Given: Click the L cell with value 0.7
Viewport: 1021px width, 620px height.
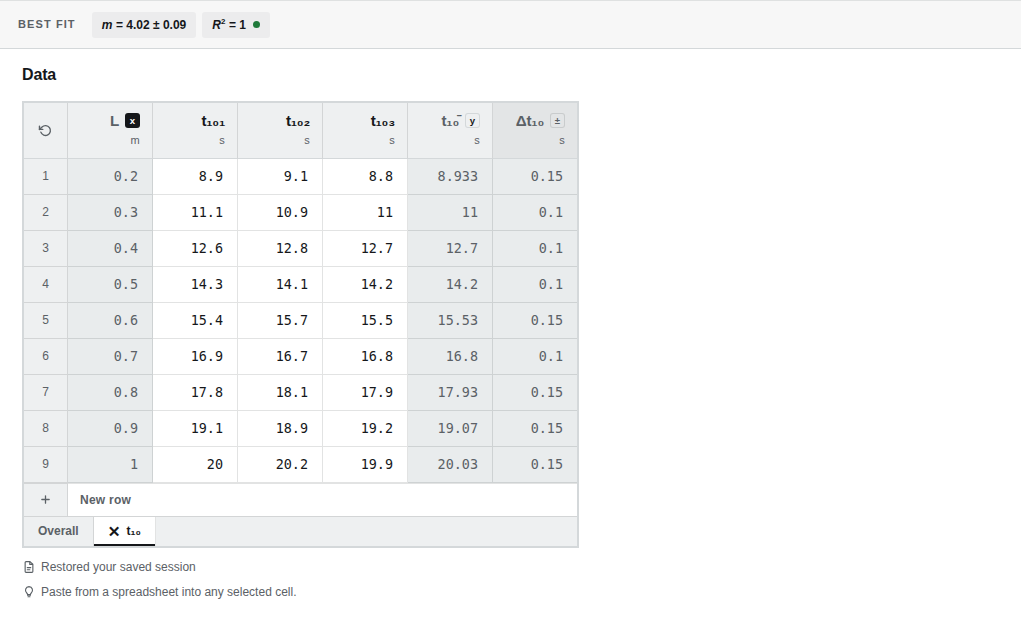Looking at the screenshot, I should tap(110, 356).
